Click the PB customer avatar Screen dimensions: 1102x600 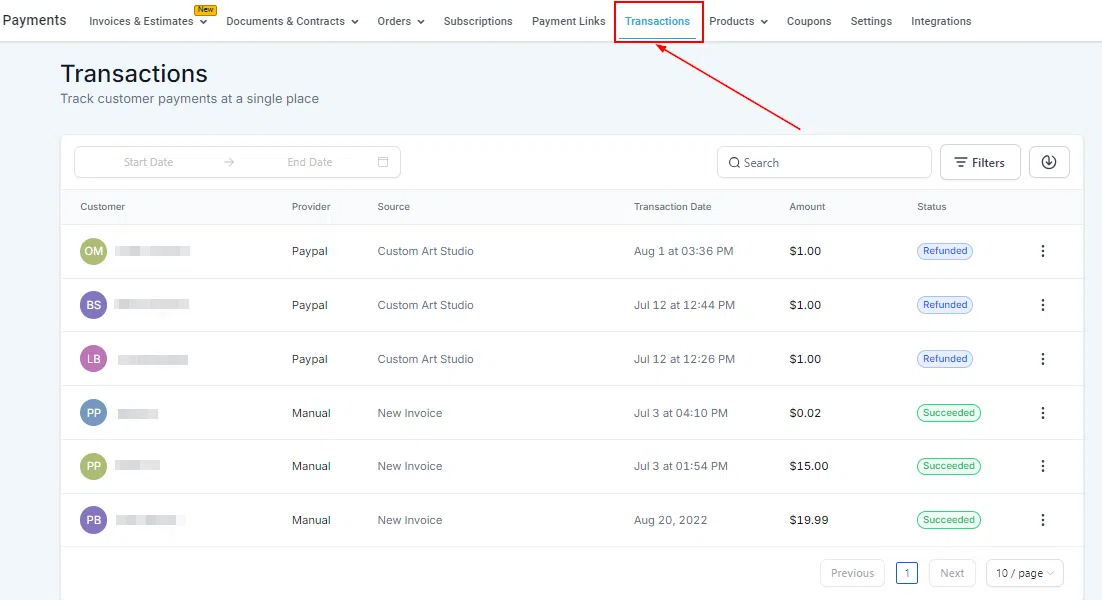coord(93,520)
